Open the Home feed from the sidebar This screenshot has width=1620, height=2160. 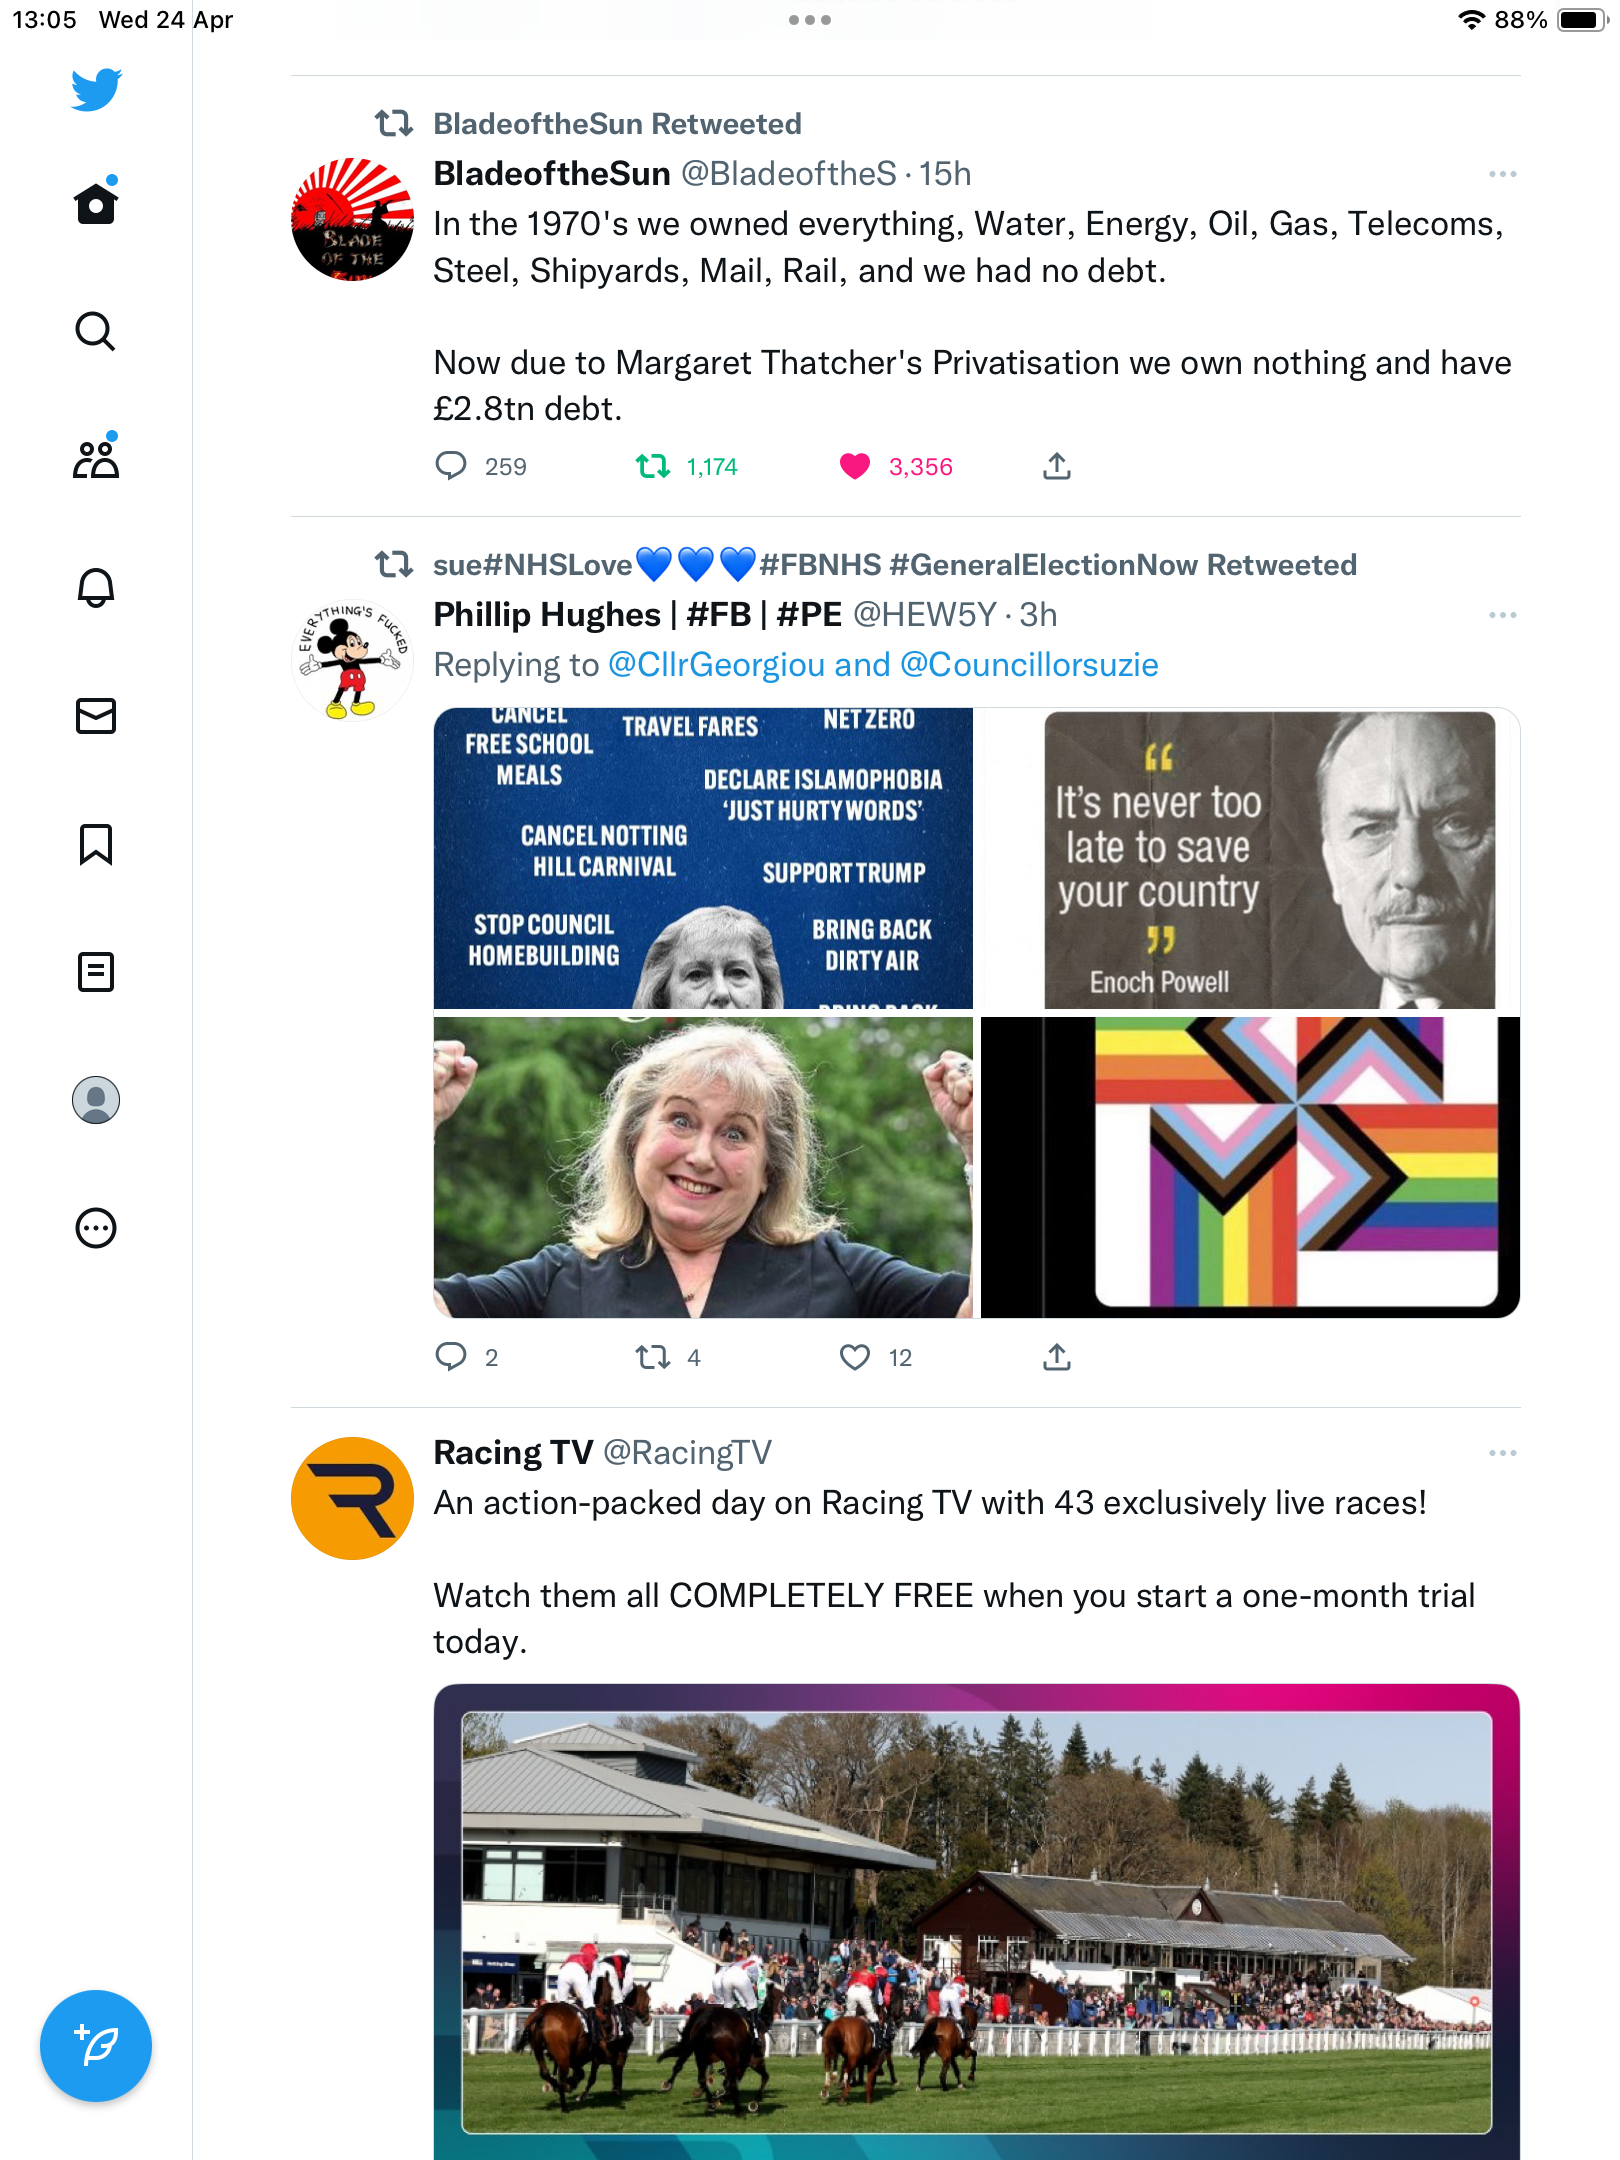coord(96,203)
